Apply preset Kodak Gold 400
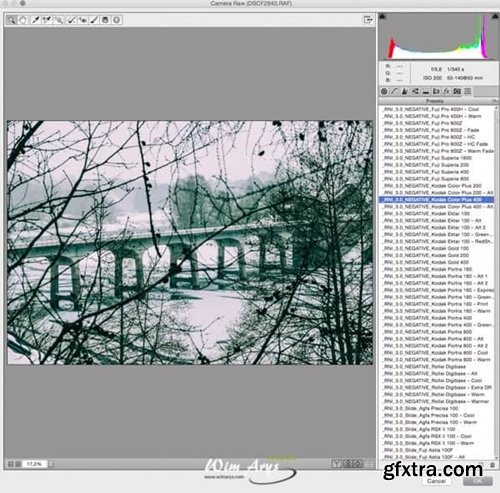The height and width of the screenshot is (493, 500). (x=437, y=262)
